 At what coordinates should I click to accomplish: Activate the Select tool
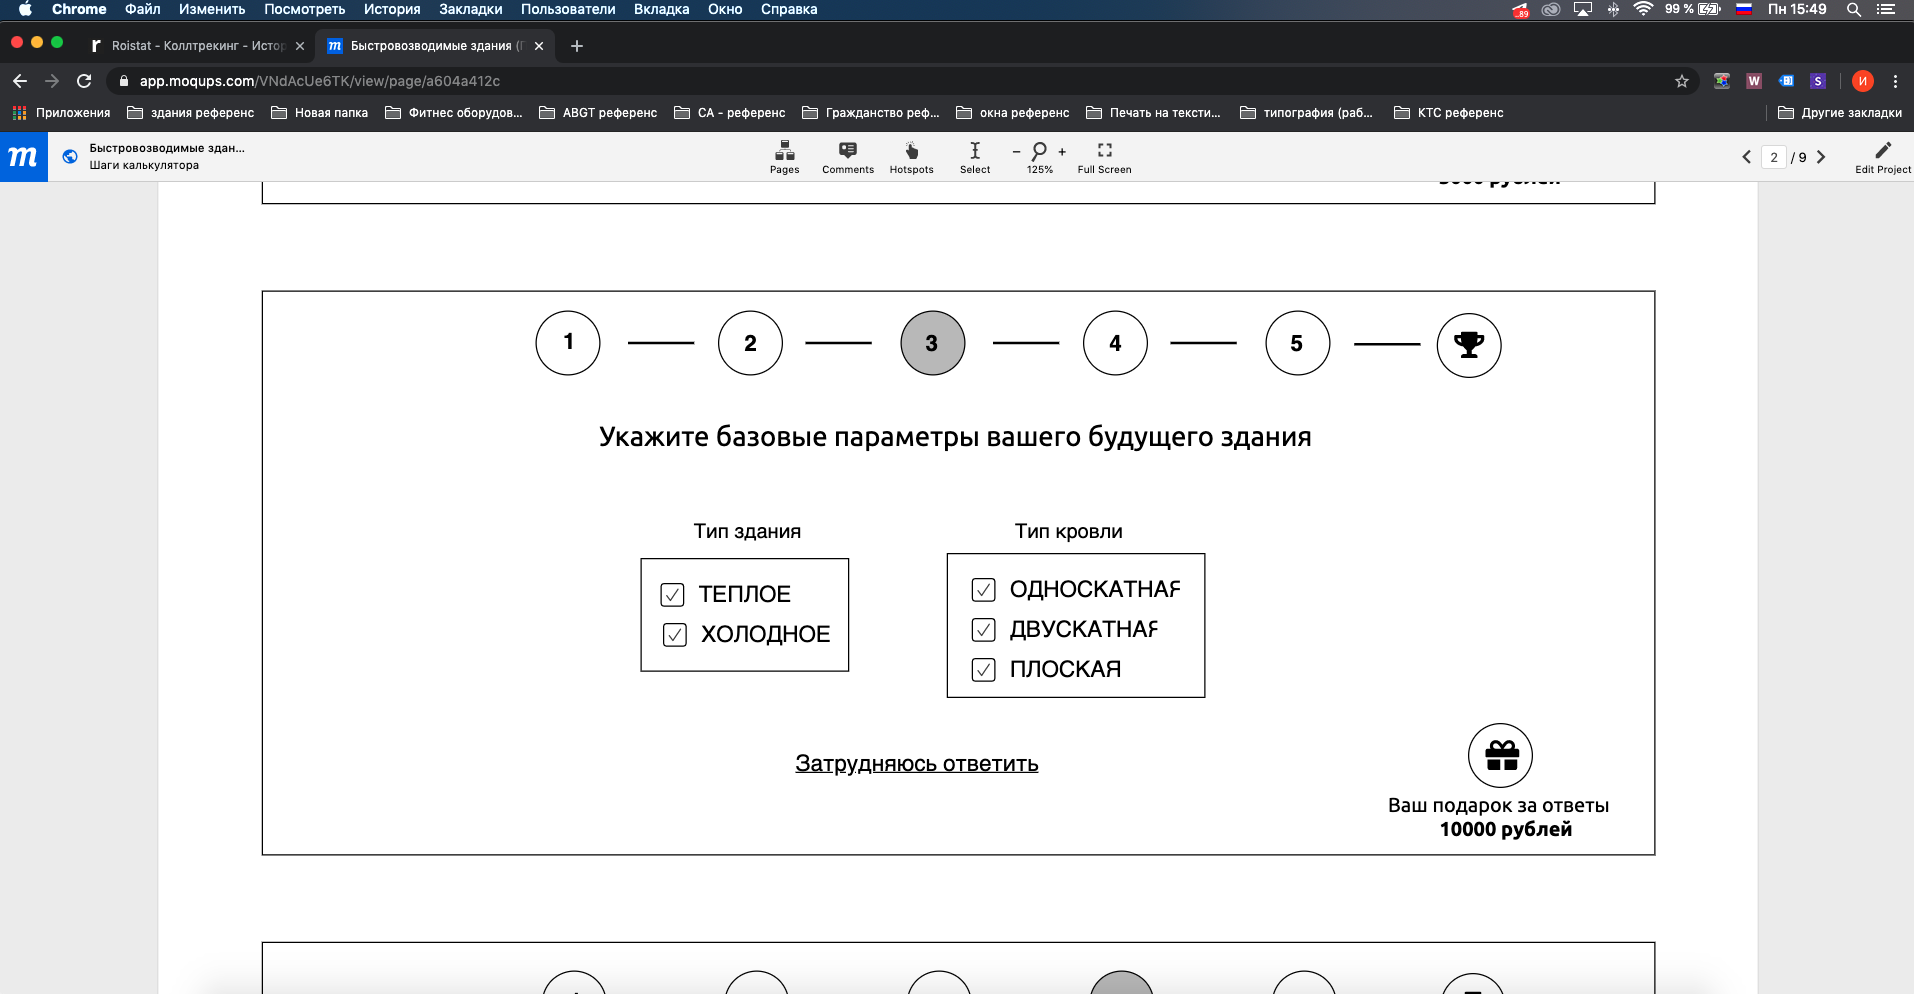(x=975, y=157)
